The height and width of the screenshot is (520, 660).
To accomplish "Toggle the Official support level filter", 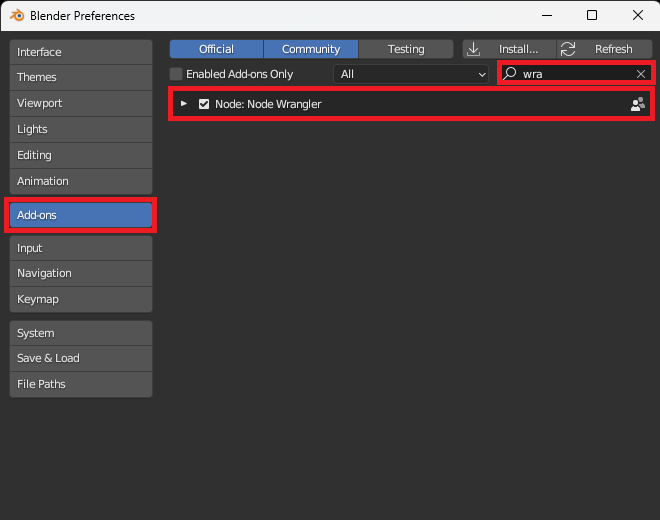I will pyautogui.click(x=216, y=49).
